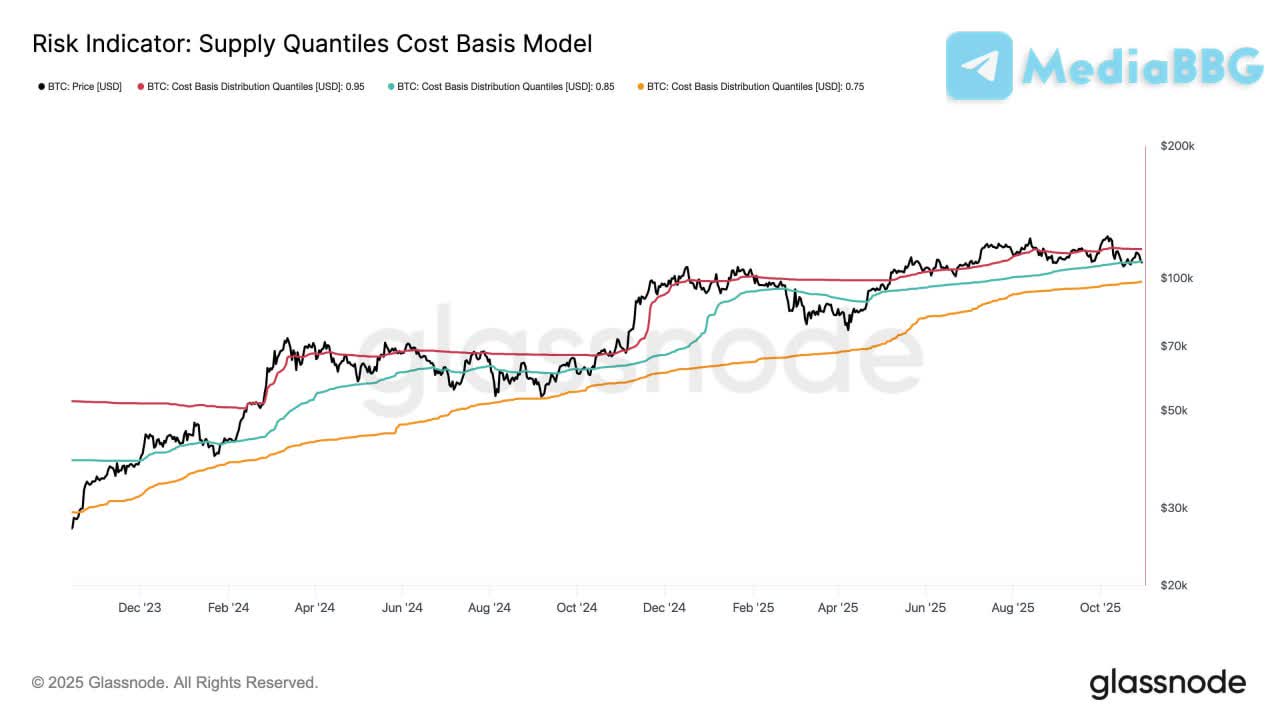The height and width of the screenshot is (720, 1280).
Task: Select the Dec '23 x-axis label
Action: click(140, 607)
